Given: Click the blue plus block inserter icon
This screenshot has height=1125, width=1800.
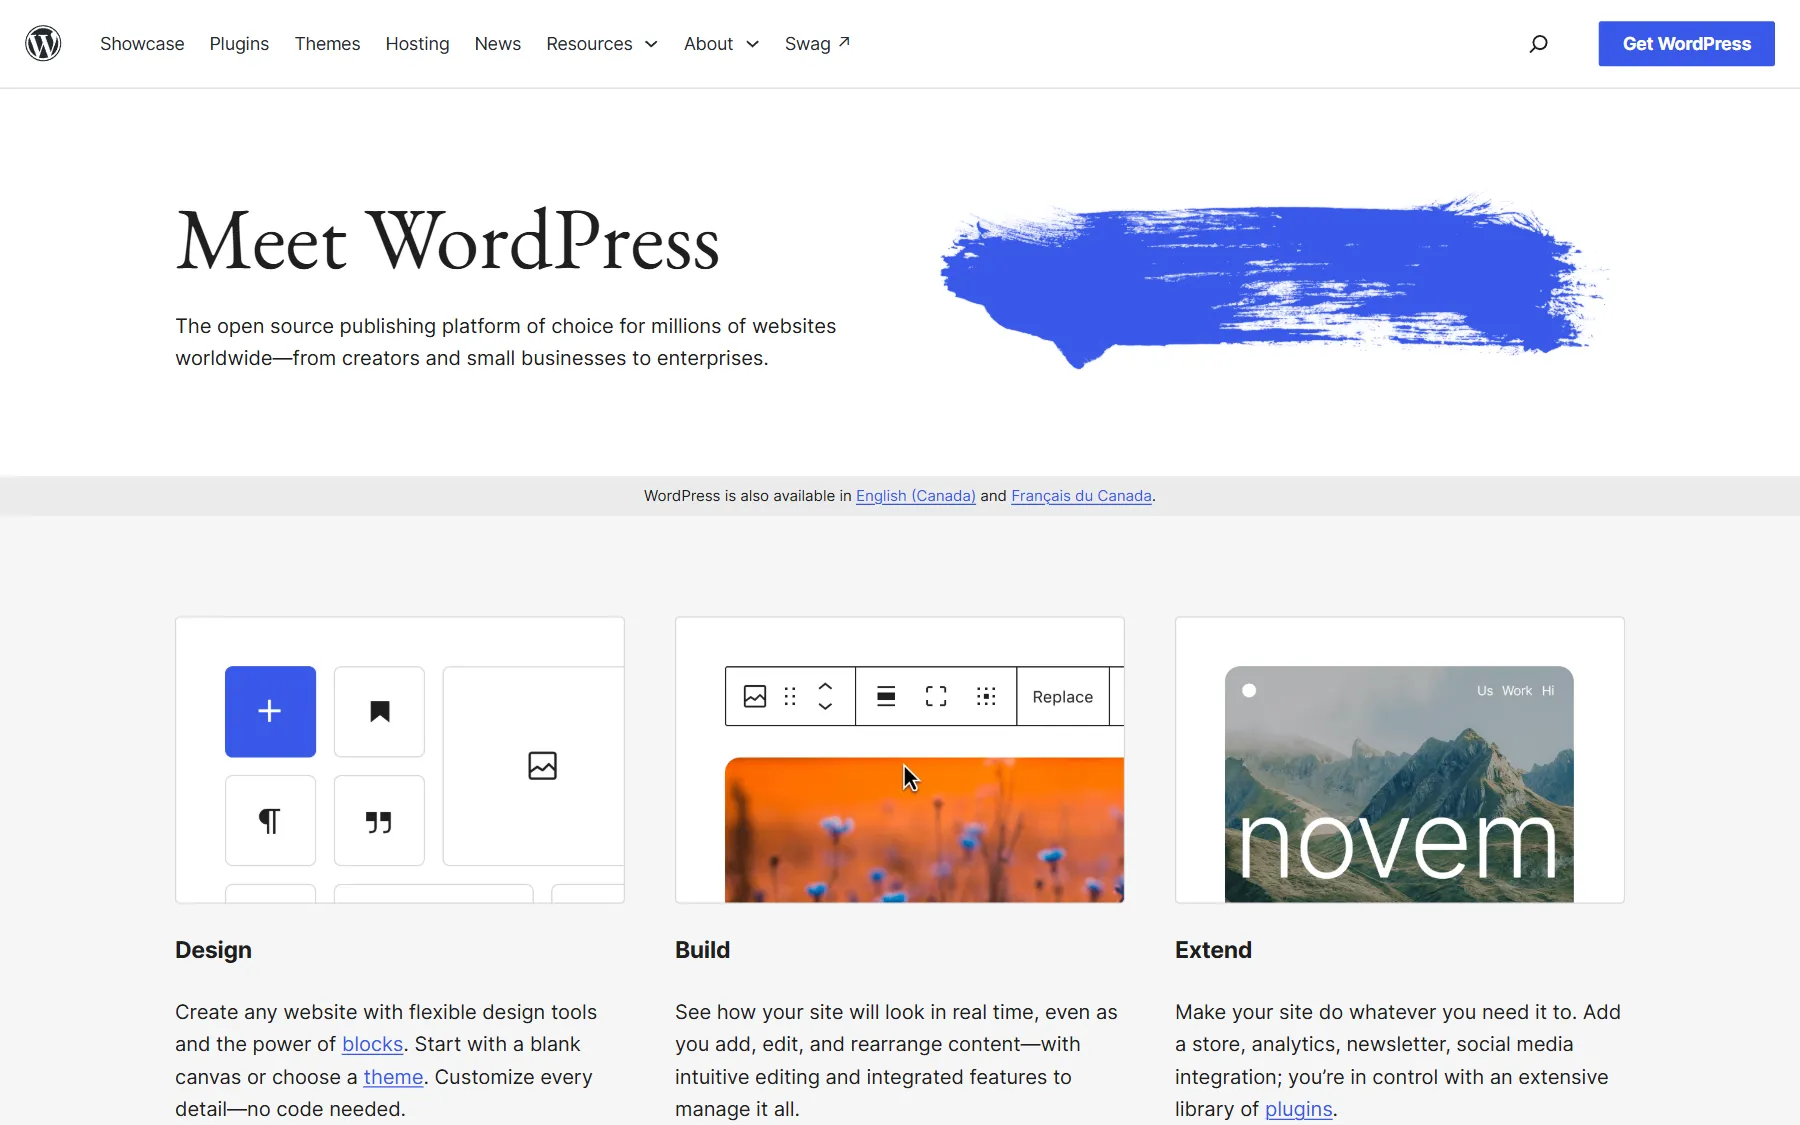Looking at the screenshot, I should (270, 711).
